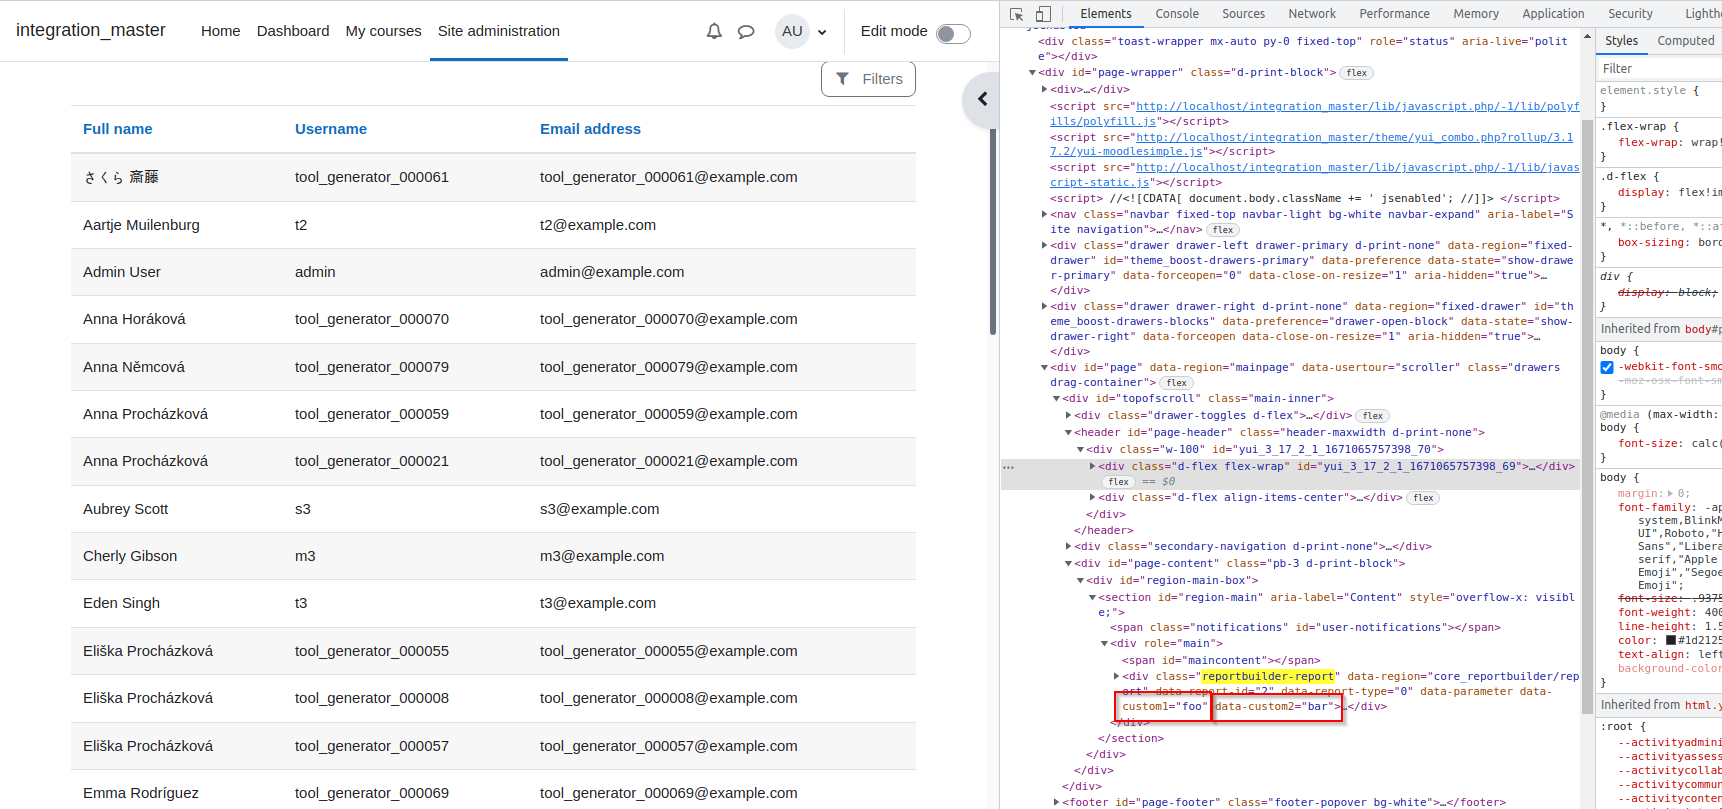Select the Admin User name cell
The width and height of the screenshot is (1722, 809).
pyautogui.click(x=122, y=272)
